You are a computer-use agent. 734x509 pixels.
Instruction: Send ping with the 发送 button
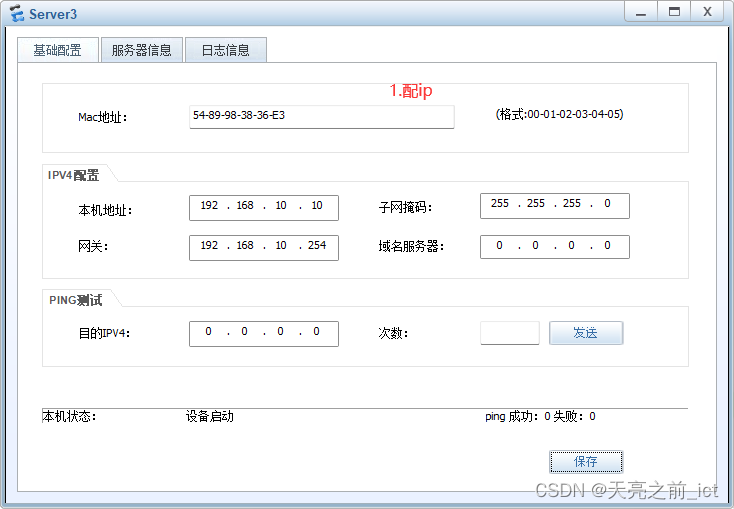pyautogui.click(x=586, y=333)
